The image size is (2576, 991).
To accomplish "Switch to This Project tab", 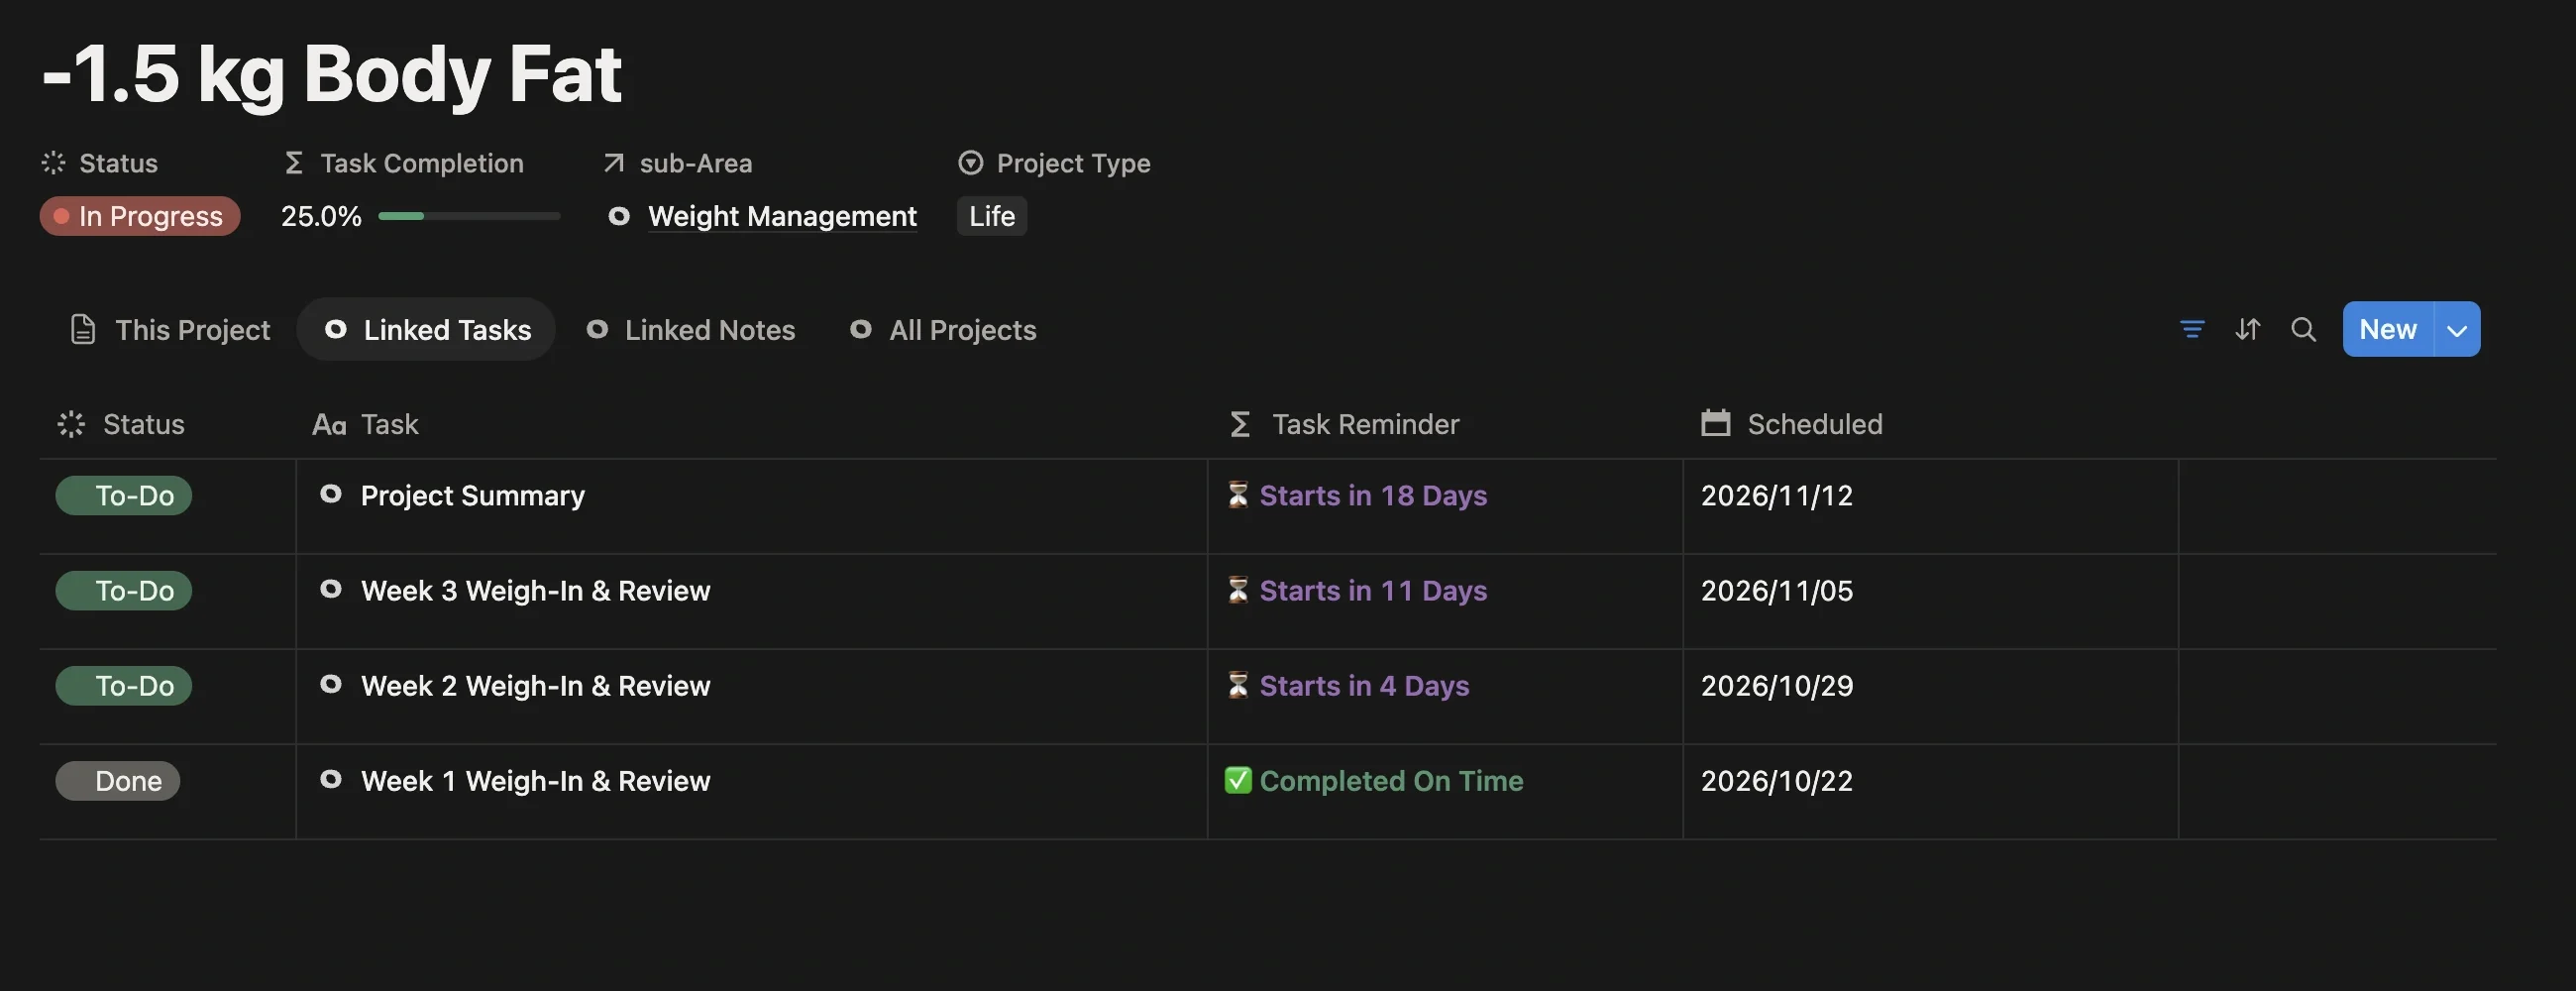I will pos(170,329).
